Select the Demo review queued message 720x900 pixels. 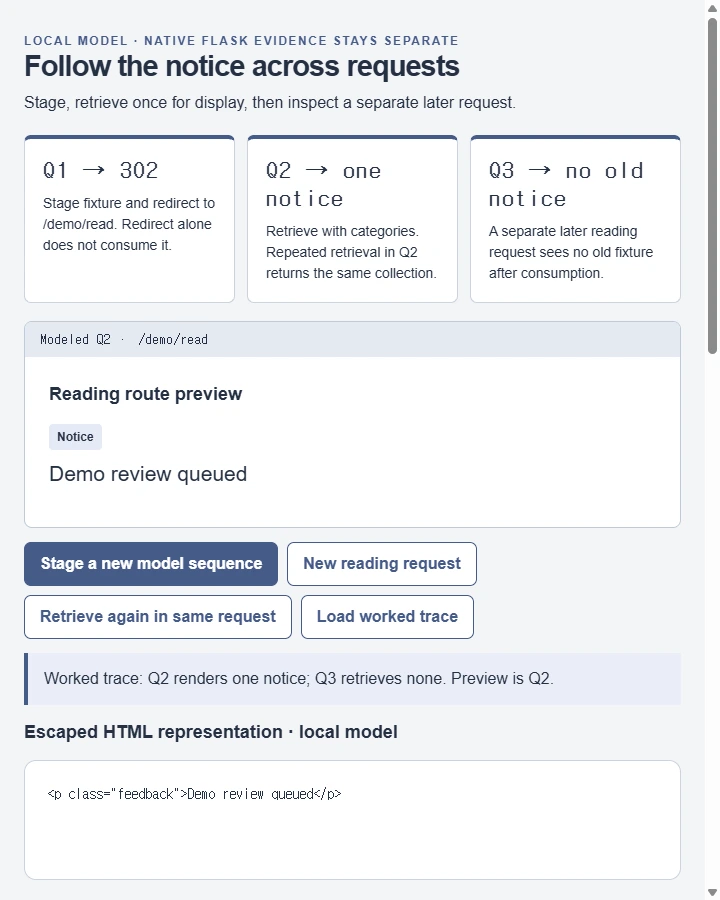[x=148, y=474]
